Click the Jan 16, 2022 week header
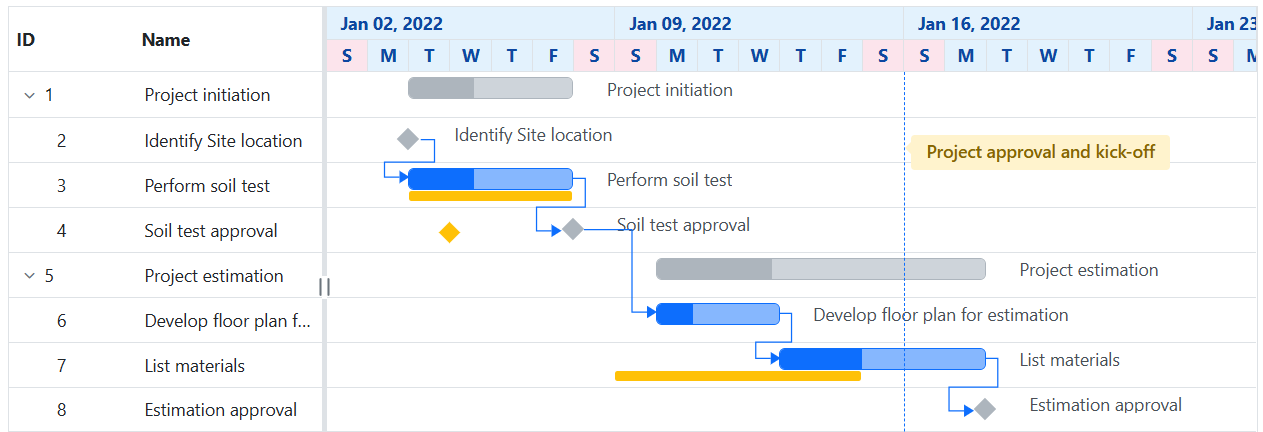The height and width of the screenshot is (432, 1263). (1048, 24)
